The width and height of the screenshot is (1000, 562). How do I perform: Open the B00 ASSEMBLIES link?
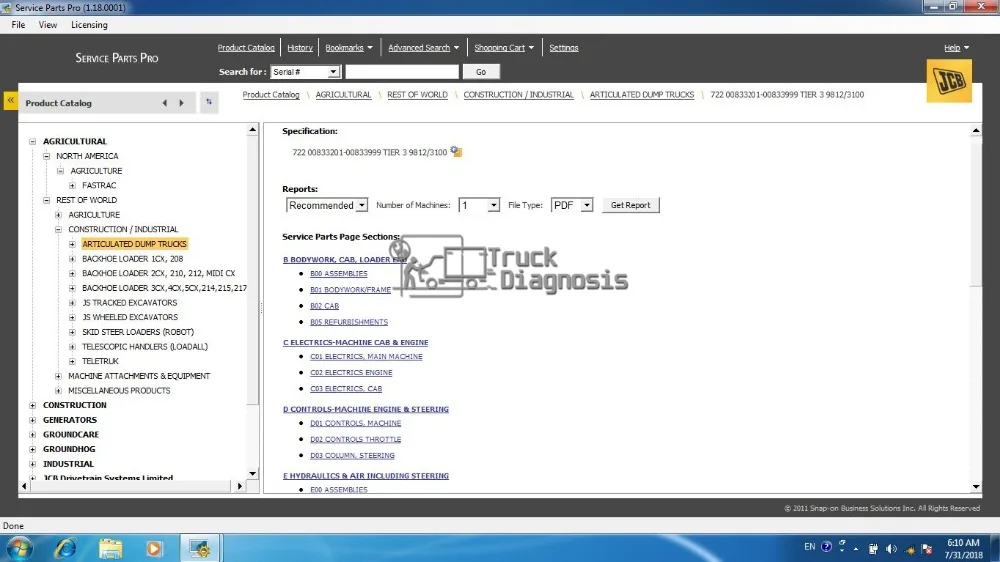tap(339, 274)
